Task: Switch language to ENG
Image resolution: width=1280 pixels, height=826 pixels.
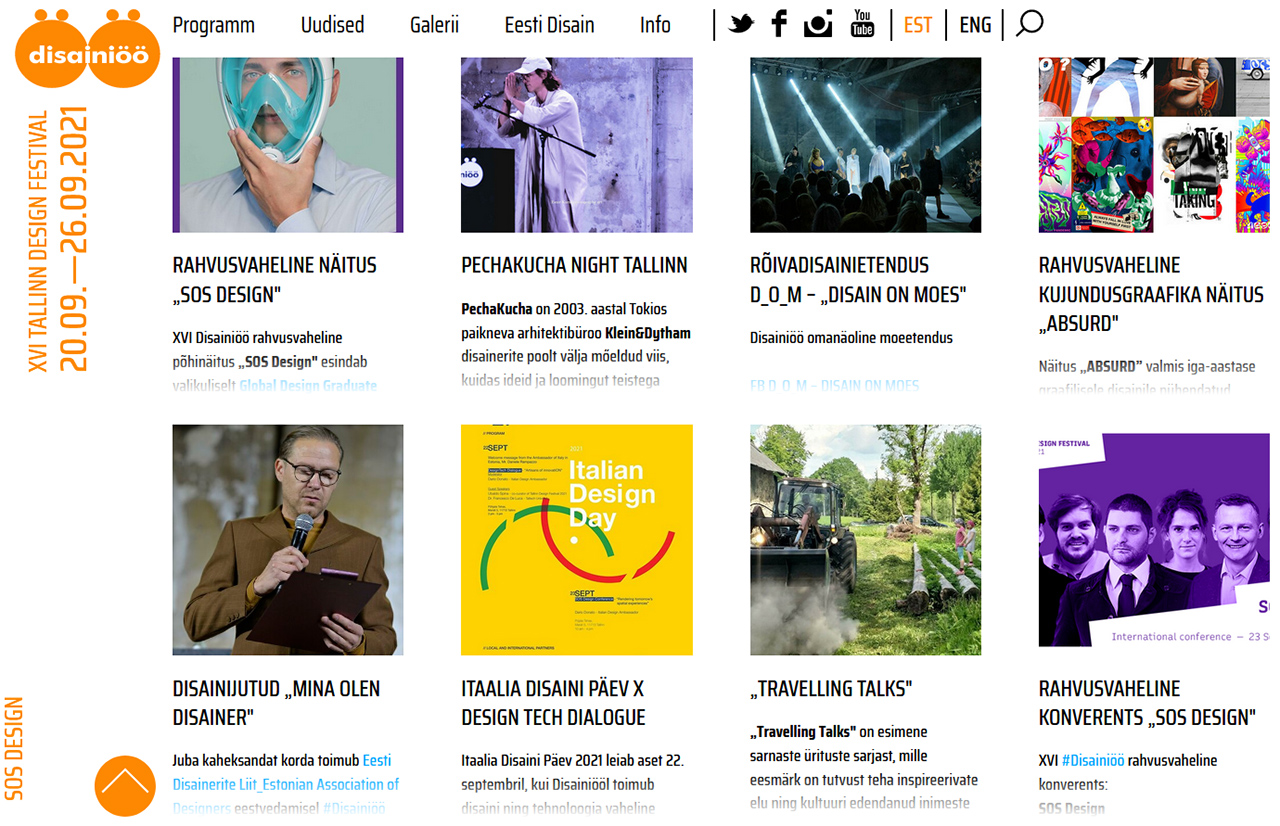Action: click(975, 25)
